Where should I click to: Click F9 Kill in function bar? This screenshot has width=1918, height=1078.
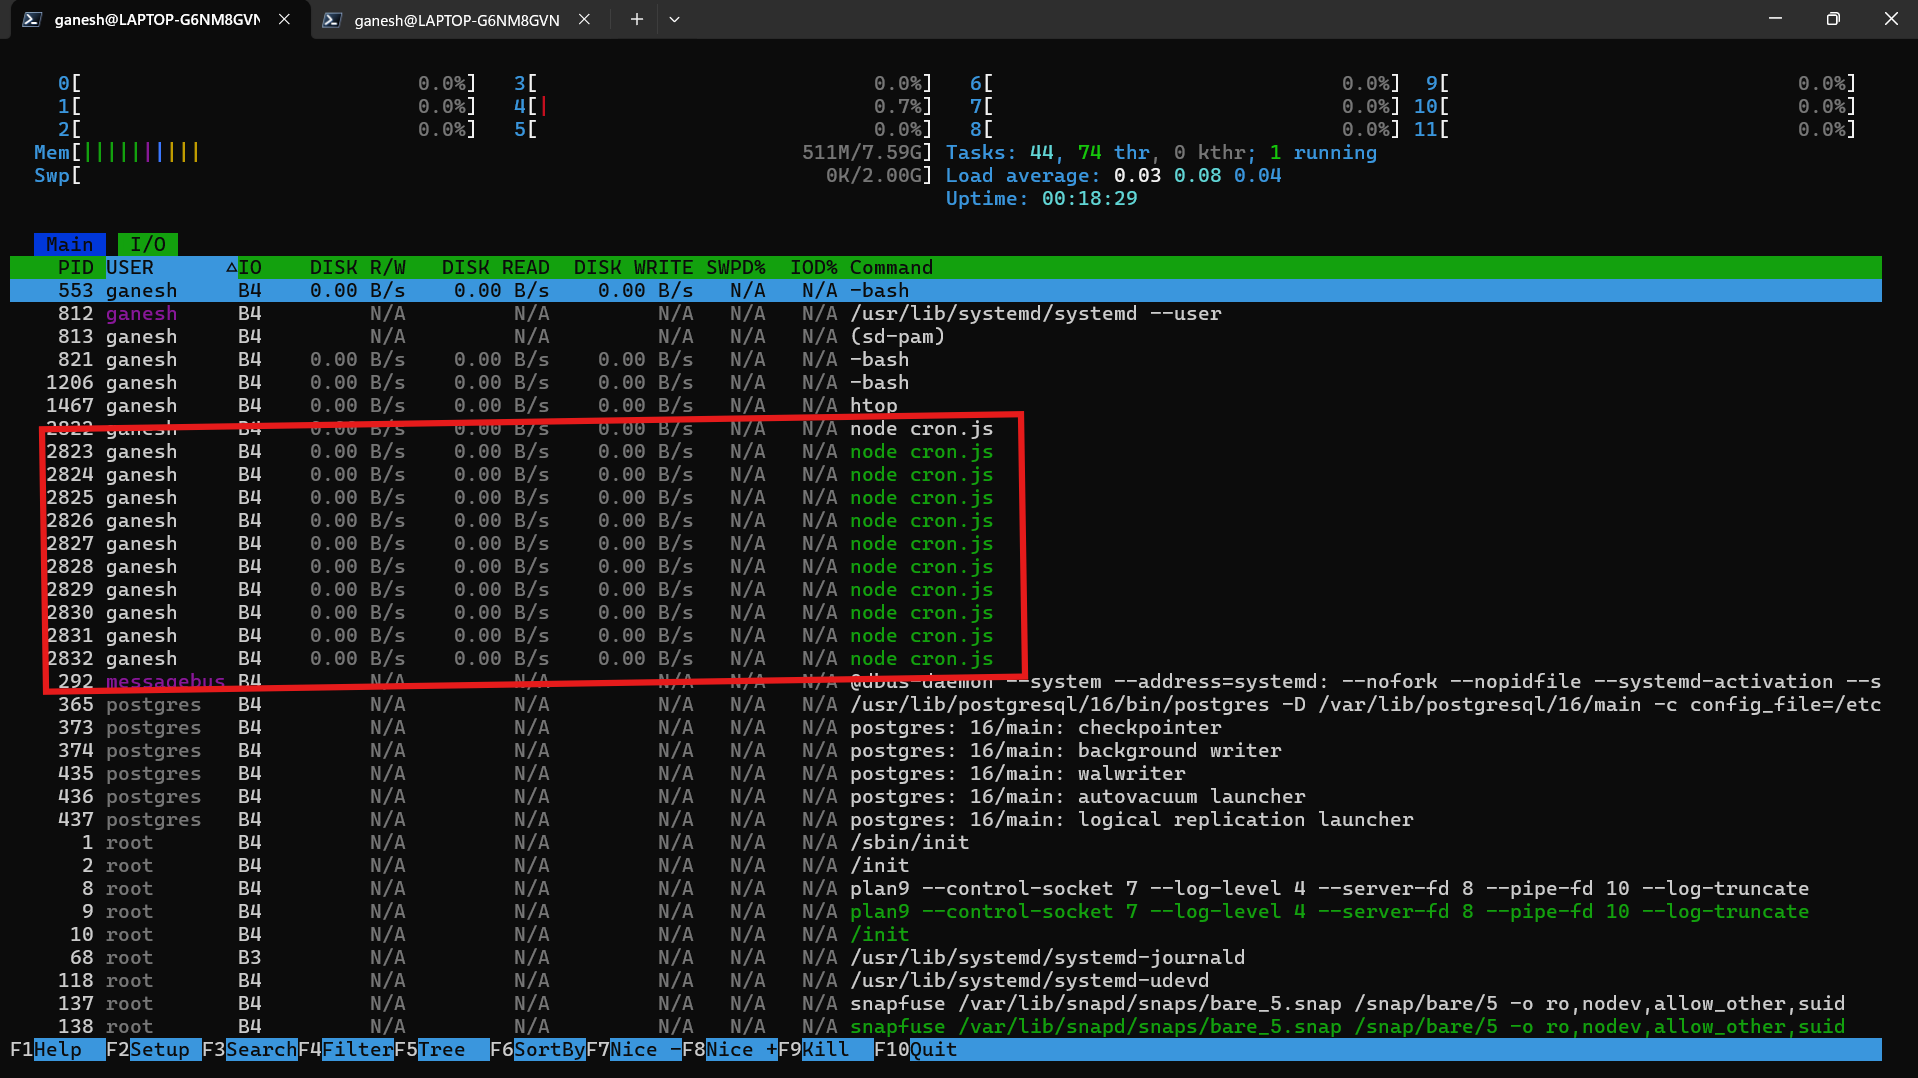click(x=825, y=1049)
